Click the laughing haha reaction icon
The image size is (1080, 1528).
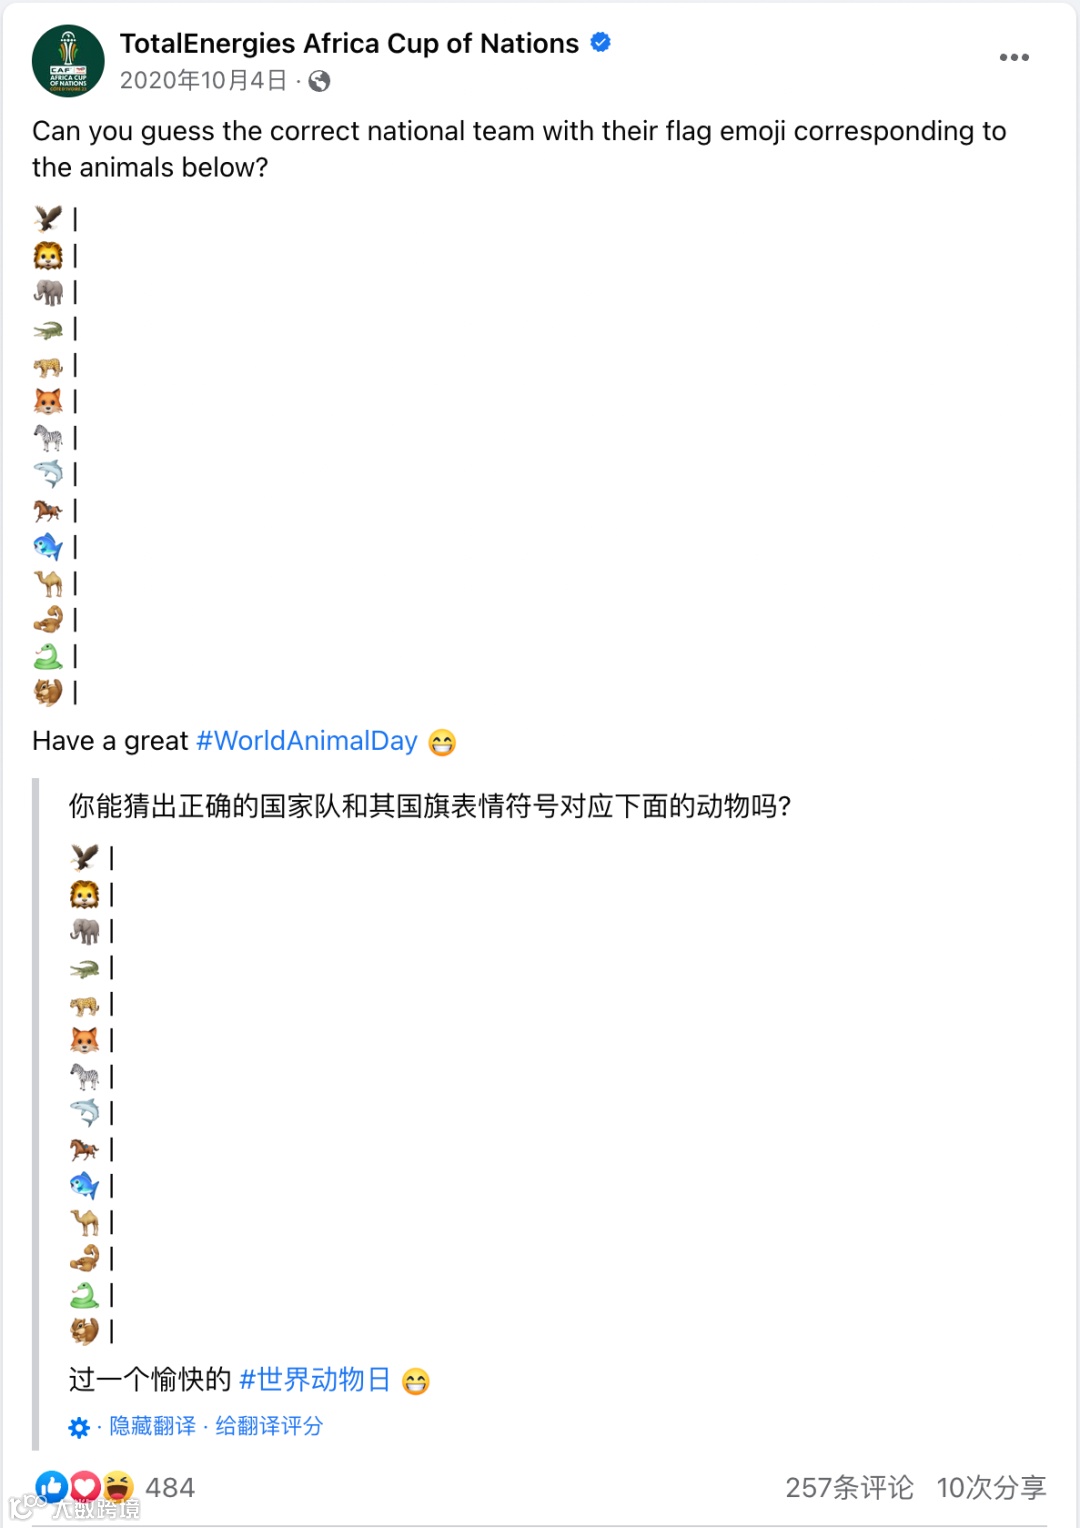(x=118, y=1487)
